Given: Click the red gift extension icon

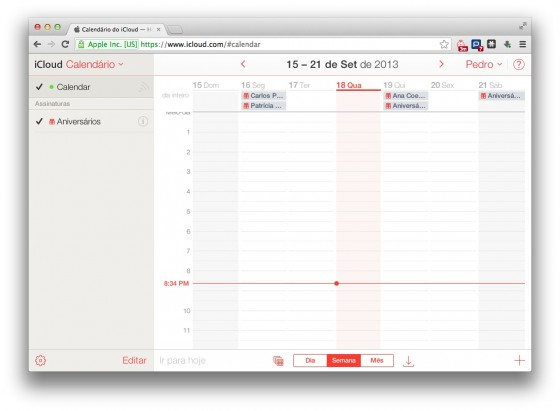Looking at the screenshot, I should click(x=462, y=45).
